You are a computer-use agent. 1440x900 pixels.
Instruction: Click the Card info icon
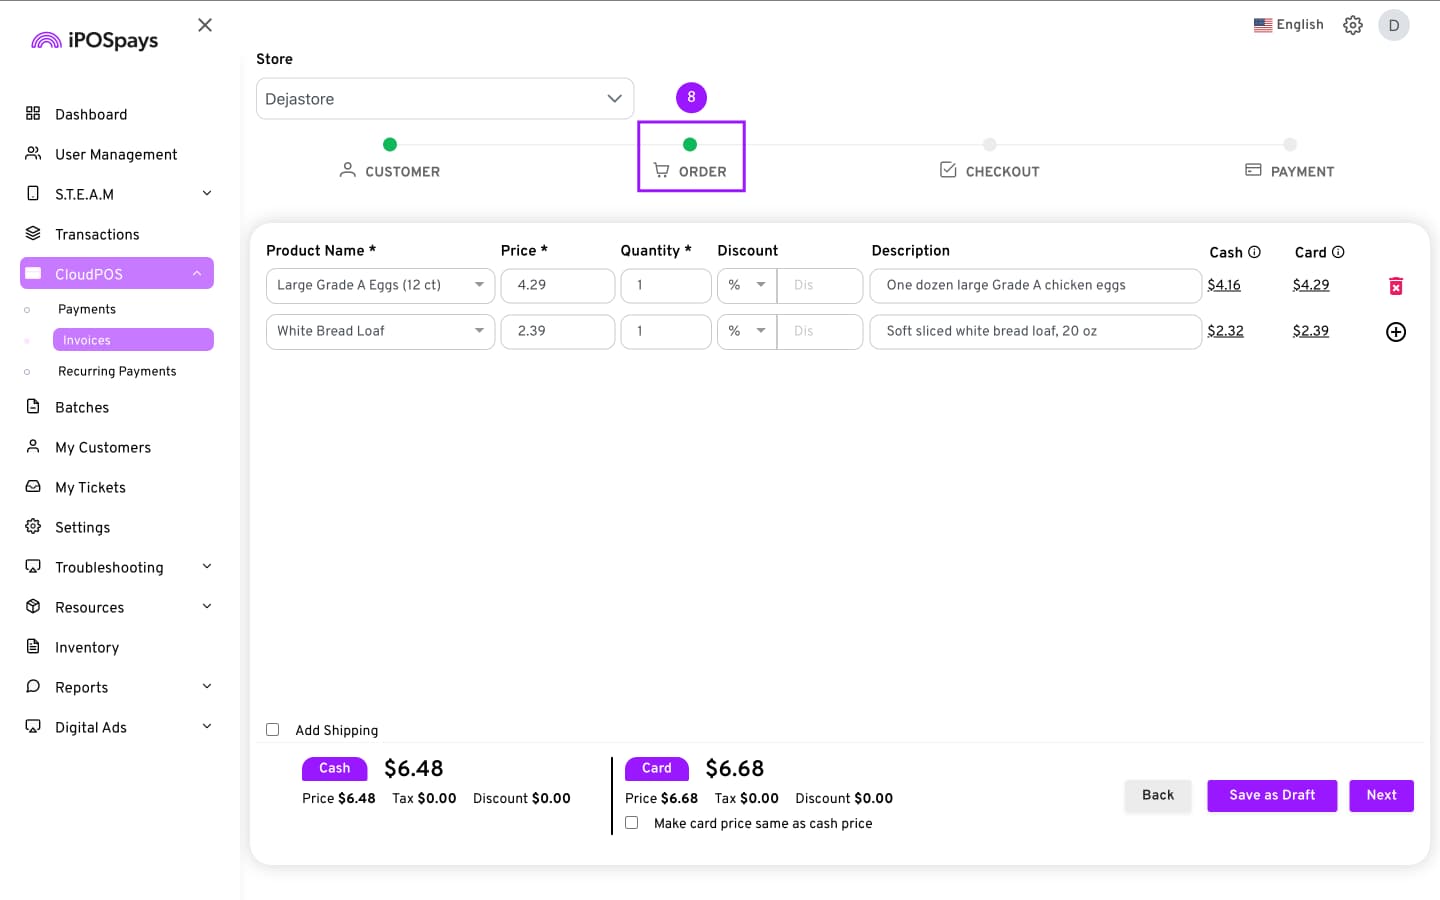pyautogui.click(x=1338, y=252)
